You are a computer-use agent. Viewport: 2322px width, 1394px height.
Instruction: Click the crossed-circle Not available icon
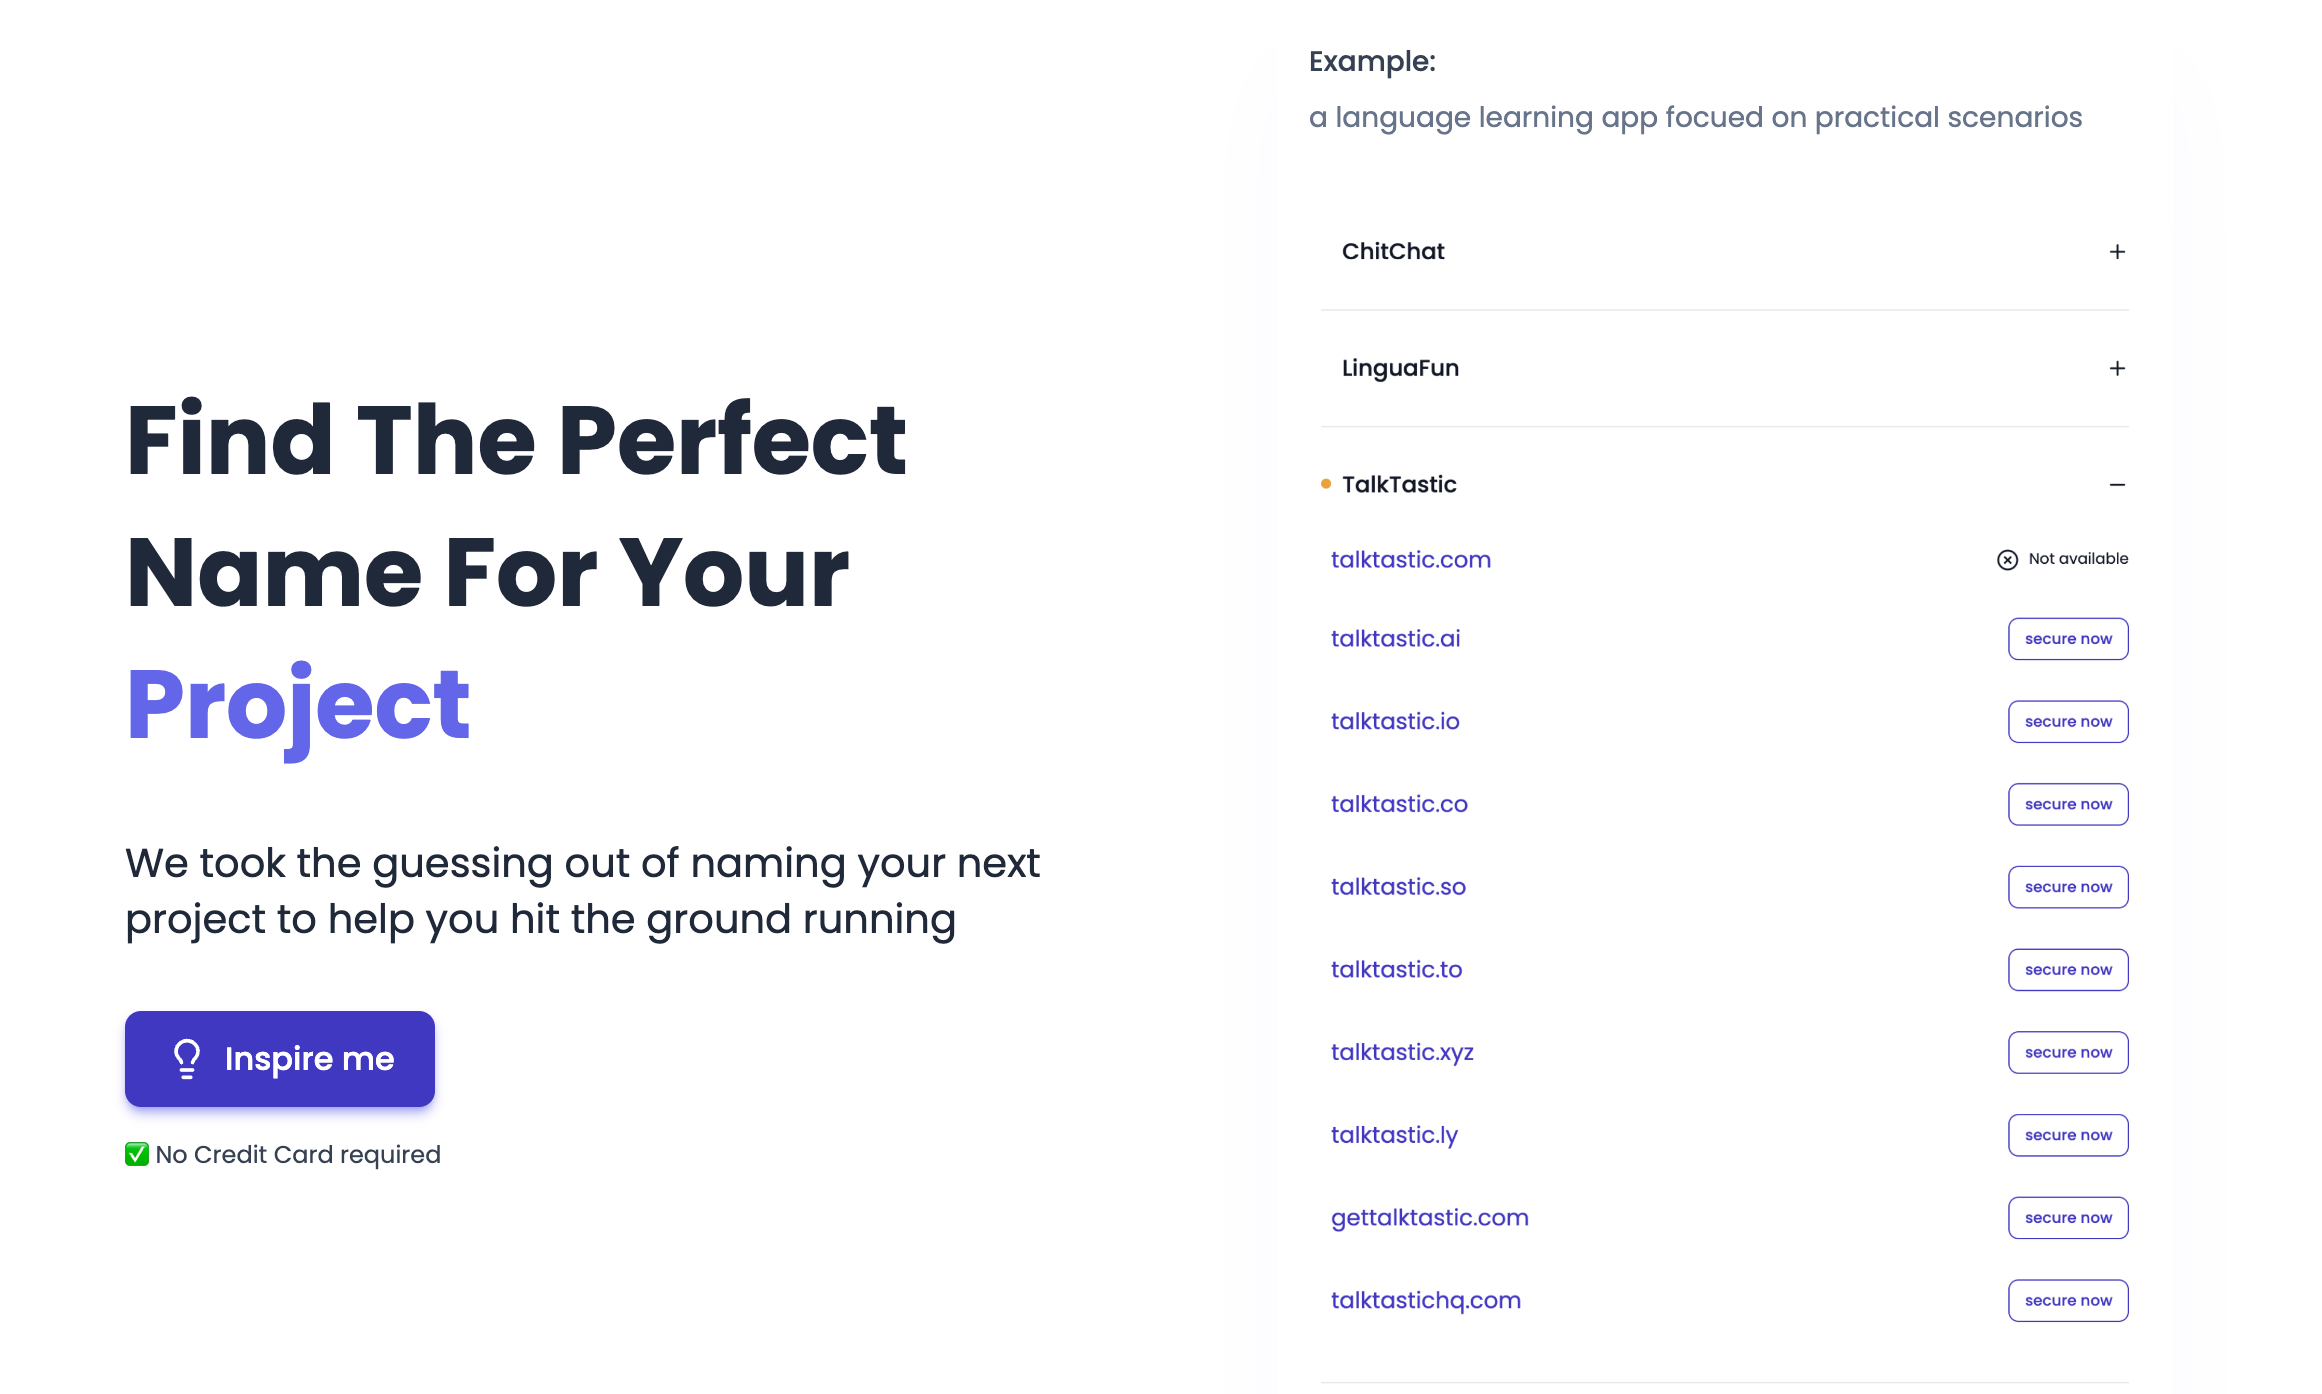pyautogui.click(x=2007, y=559)
